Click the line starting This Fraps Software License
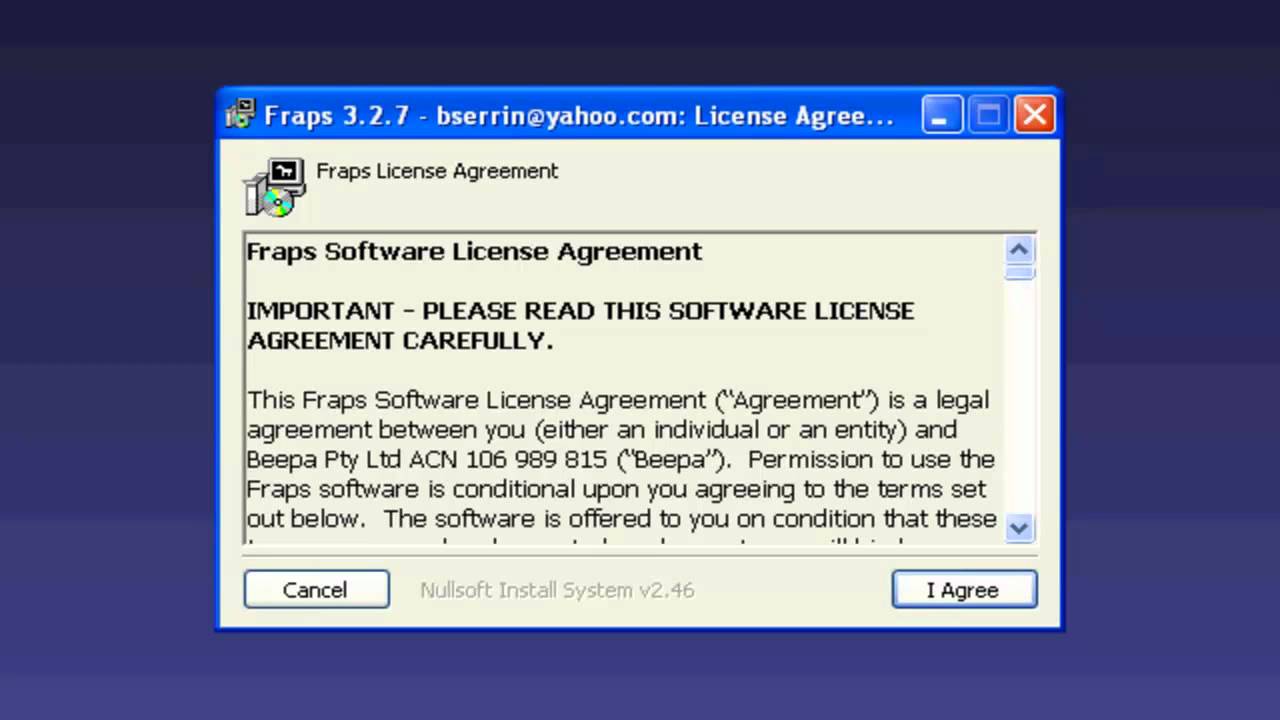 click(618, 400)
